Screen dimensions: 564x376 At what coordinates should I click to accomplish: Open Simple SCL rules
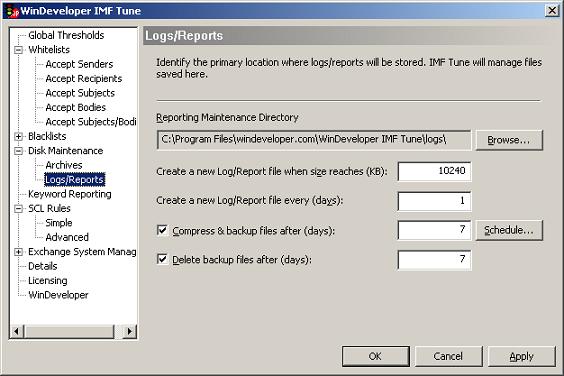point(59,223)
